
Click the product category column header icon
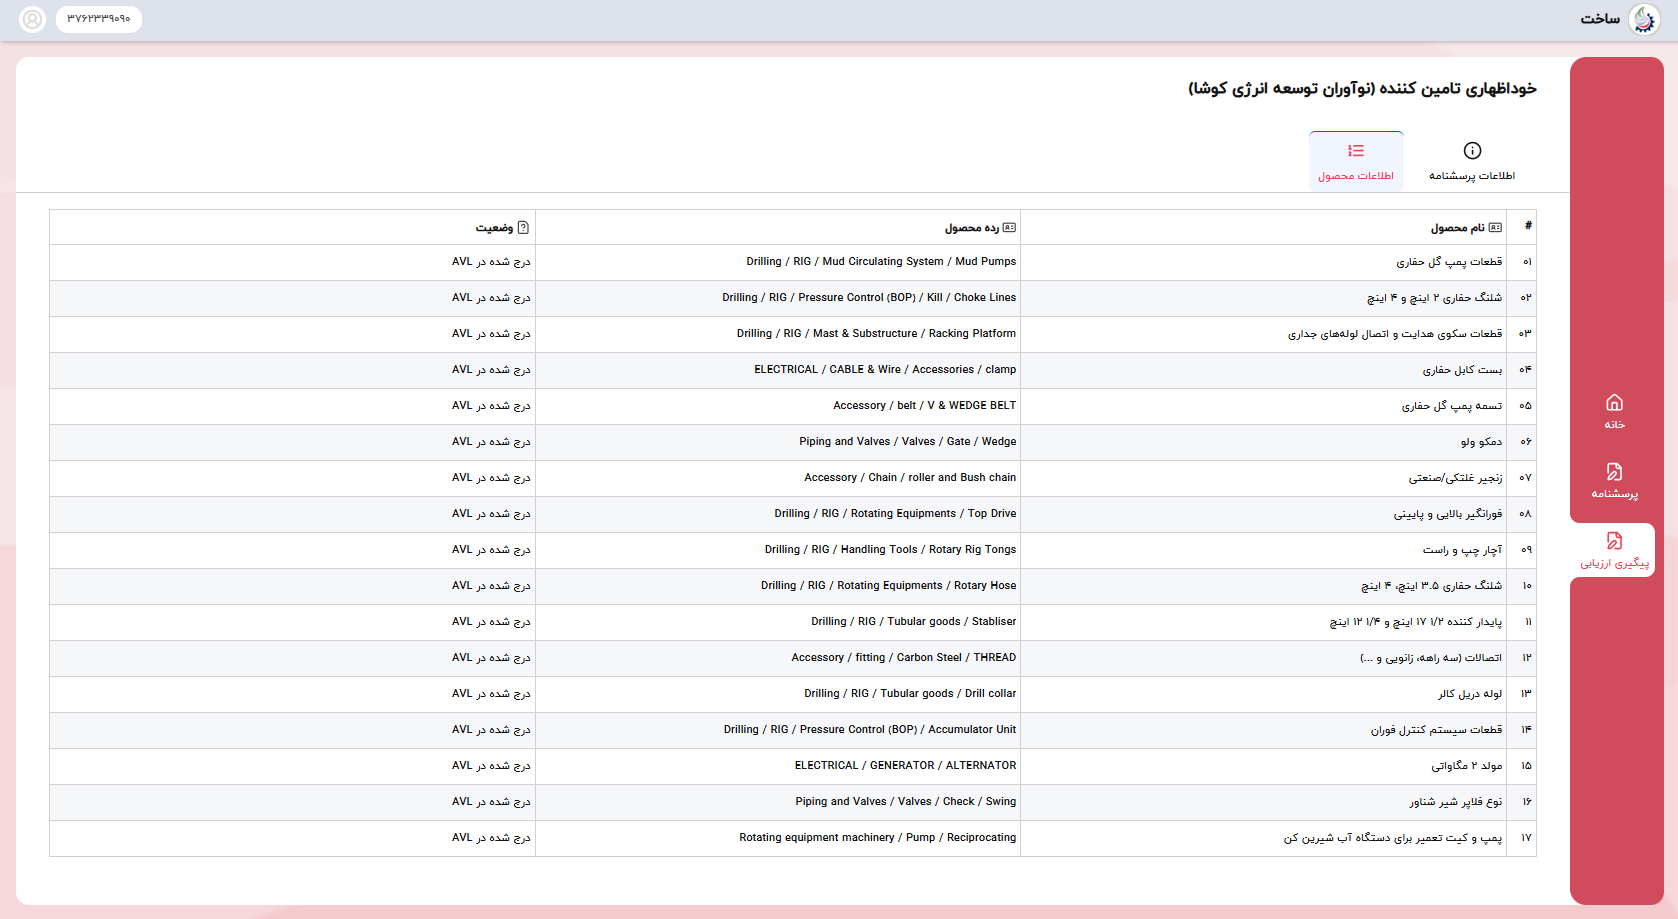(x=1009, y=228)
